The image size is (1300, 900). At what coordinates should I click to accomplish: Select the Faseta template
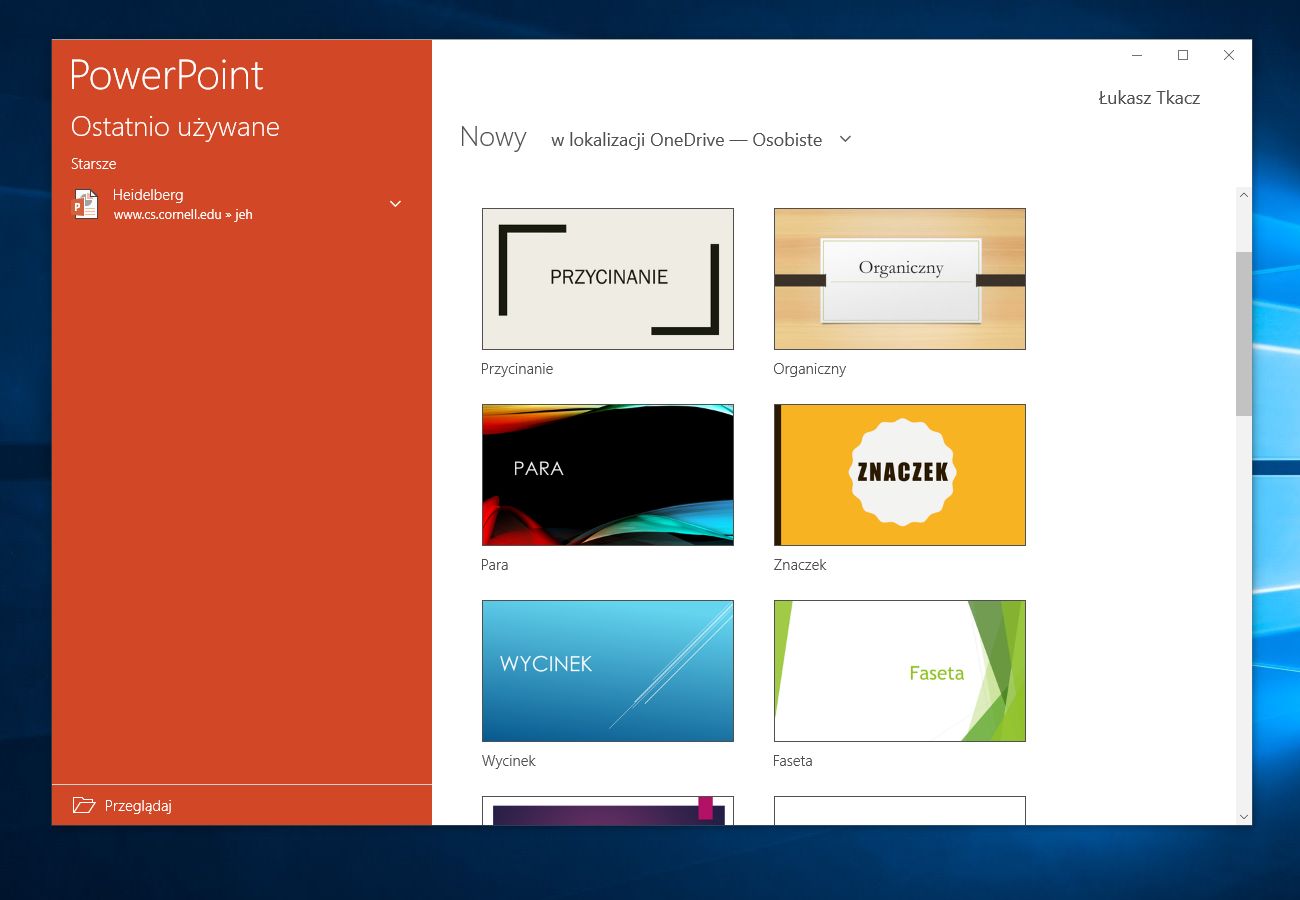point(898,670)
